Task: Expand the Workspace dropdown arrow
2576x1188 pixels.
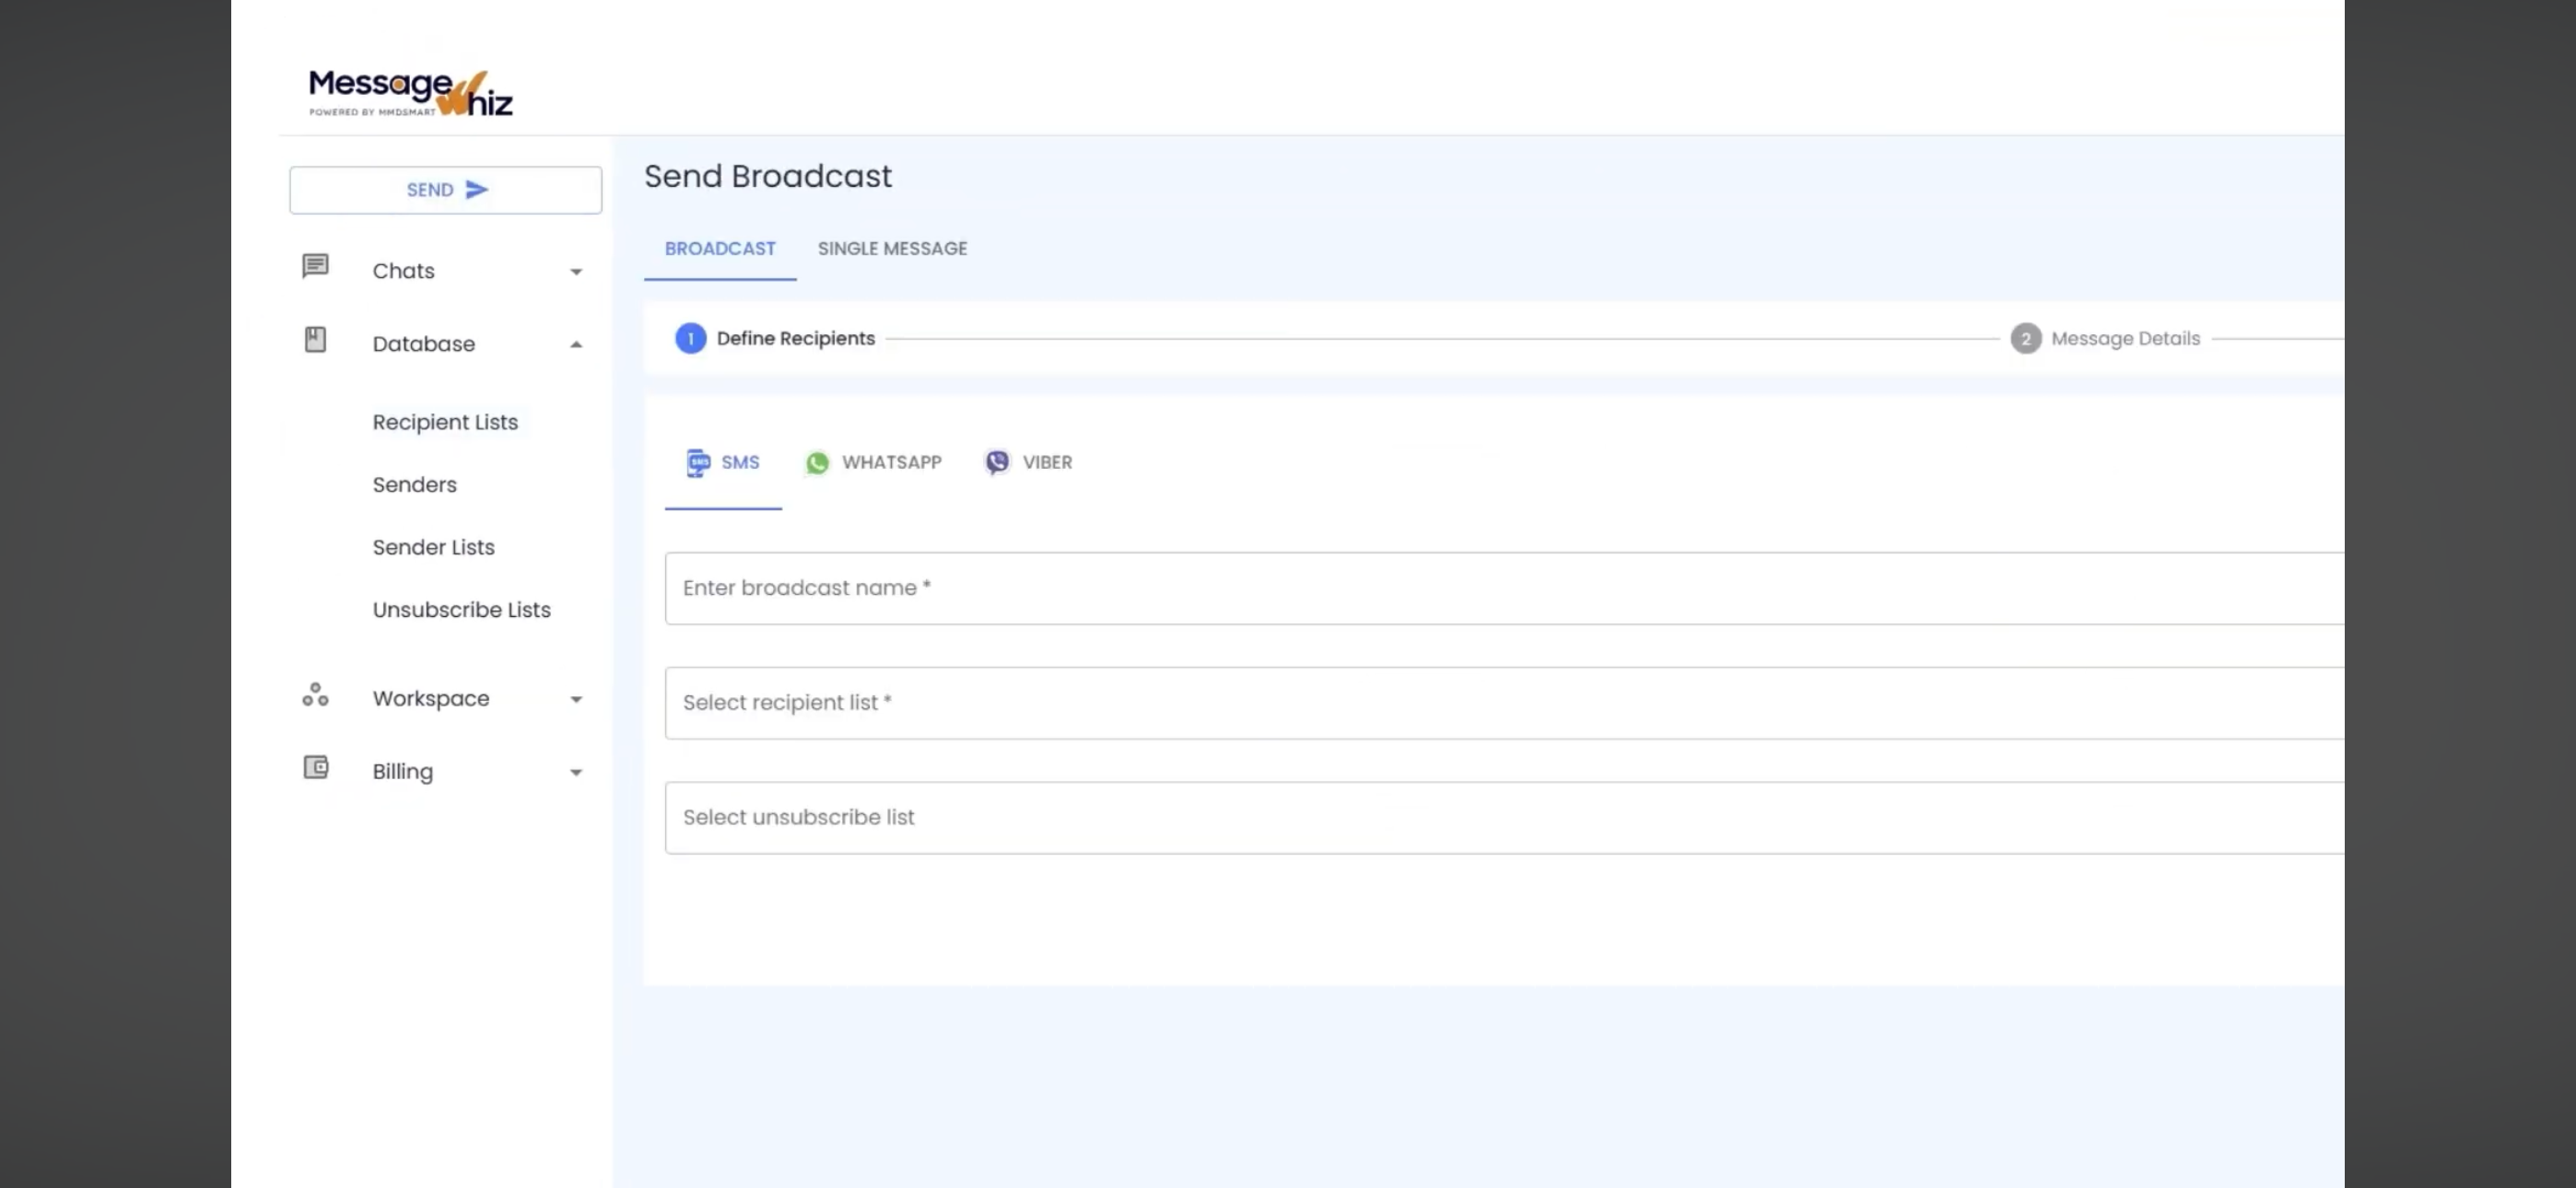Action: [x=576, y=700]
